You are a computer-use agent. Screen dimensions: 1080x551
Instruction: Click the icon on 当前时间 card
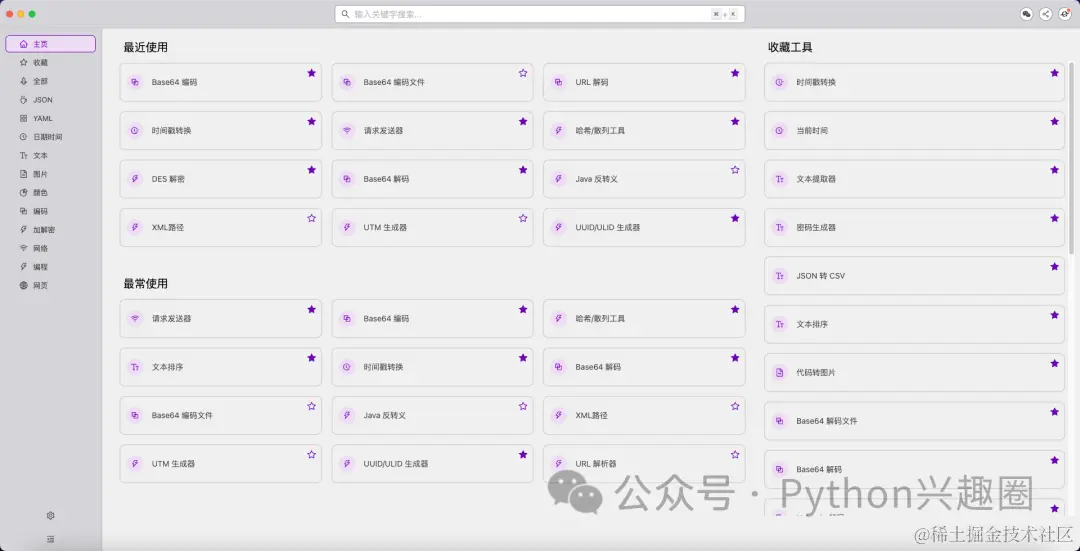780,130
